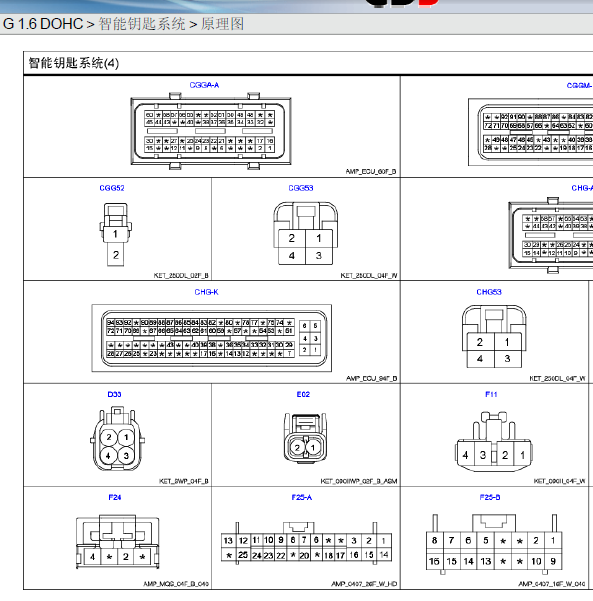Click KET_250DL_04F_W under CHG53
The width and height of the screenshot is (593, 601).
click(557, 379)
